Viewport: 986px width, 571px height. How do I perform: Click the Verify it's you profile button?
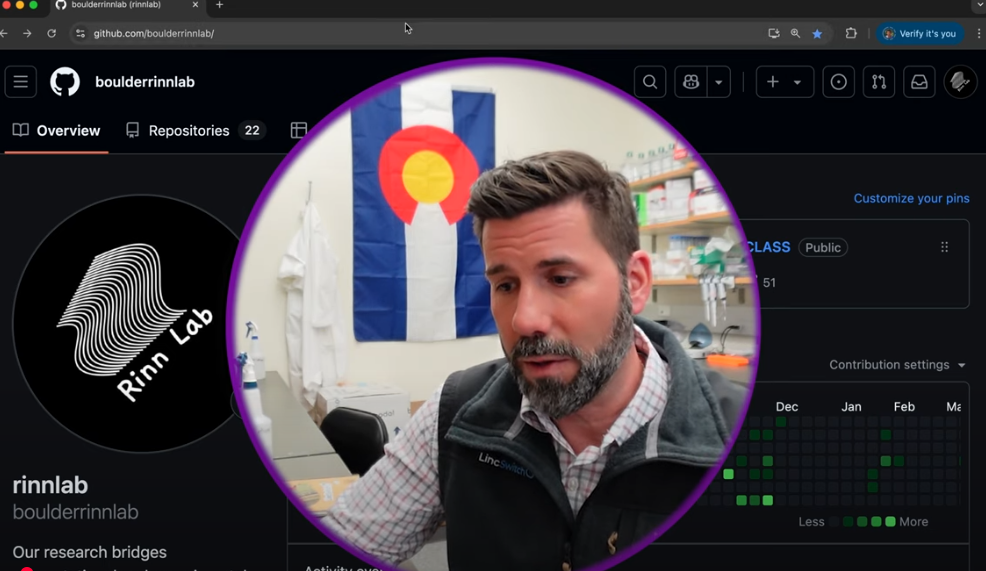[x=919, y=33]
